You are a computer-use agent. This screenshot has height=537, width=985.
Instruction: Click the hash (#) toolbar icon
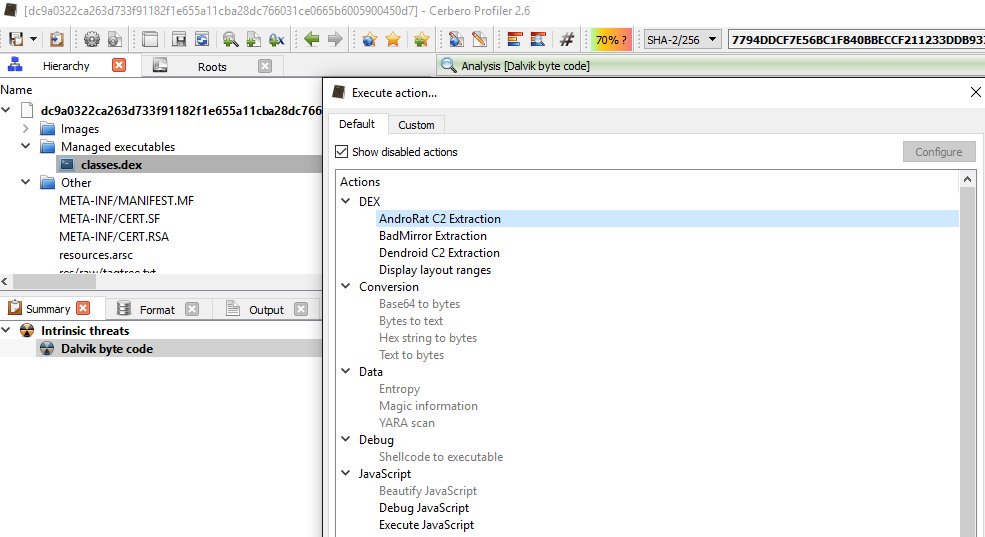(x=567, y=40)
